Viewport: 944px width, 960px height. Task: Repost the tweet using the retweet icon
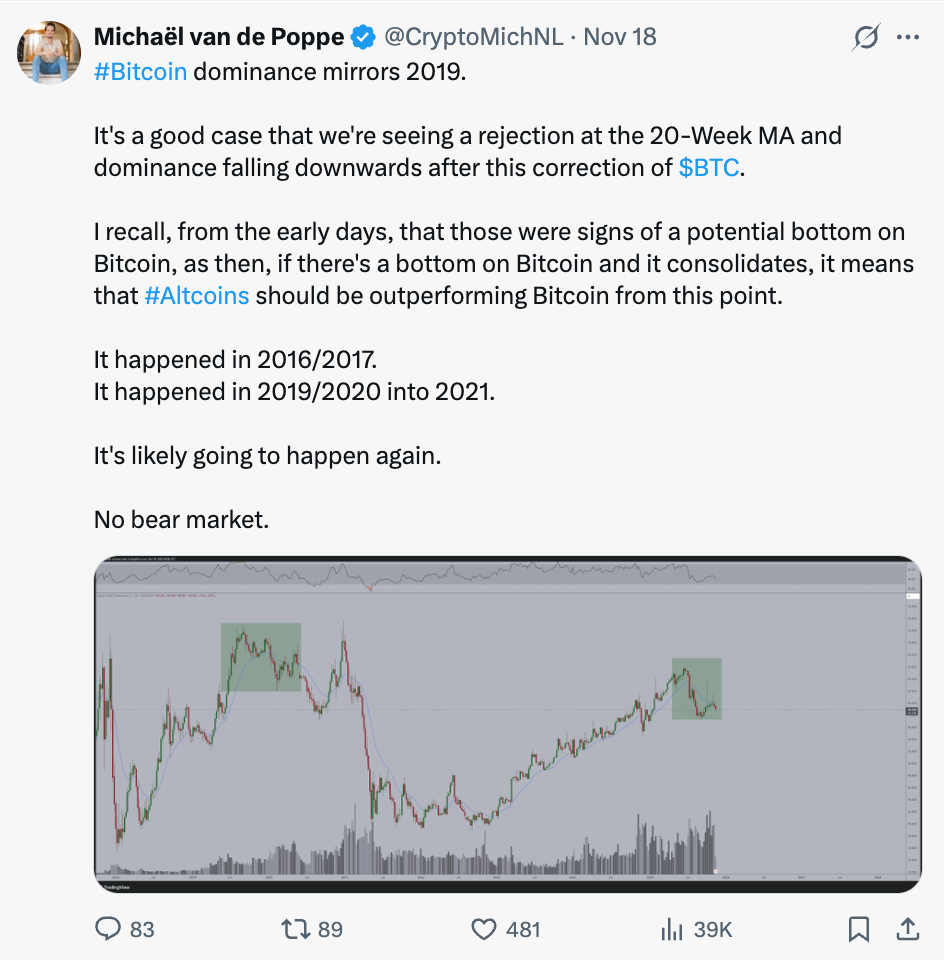click(x=292, y=929)
